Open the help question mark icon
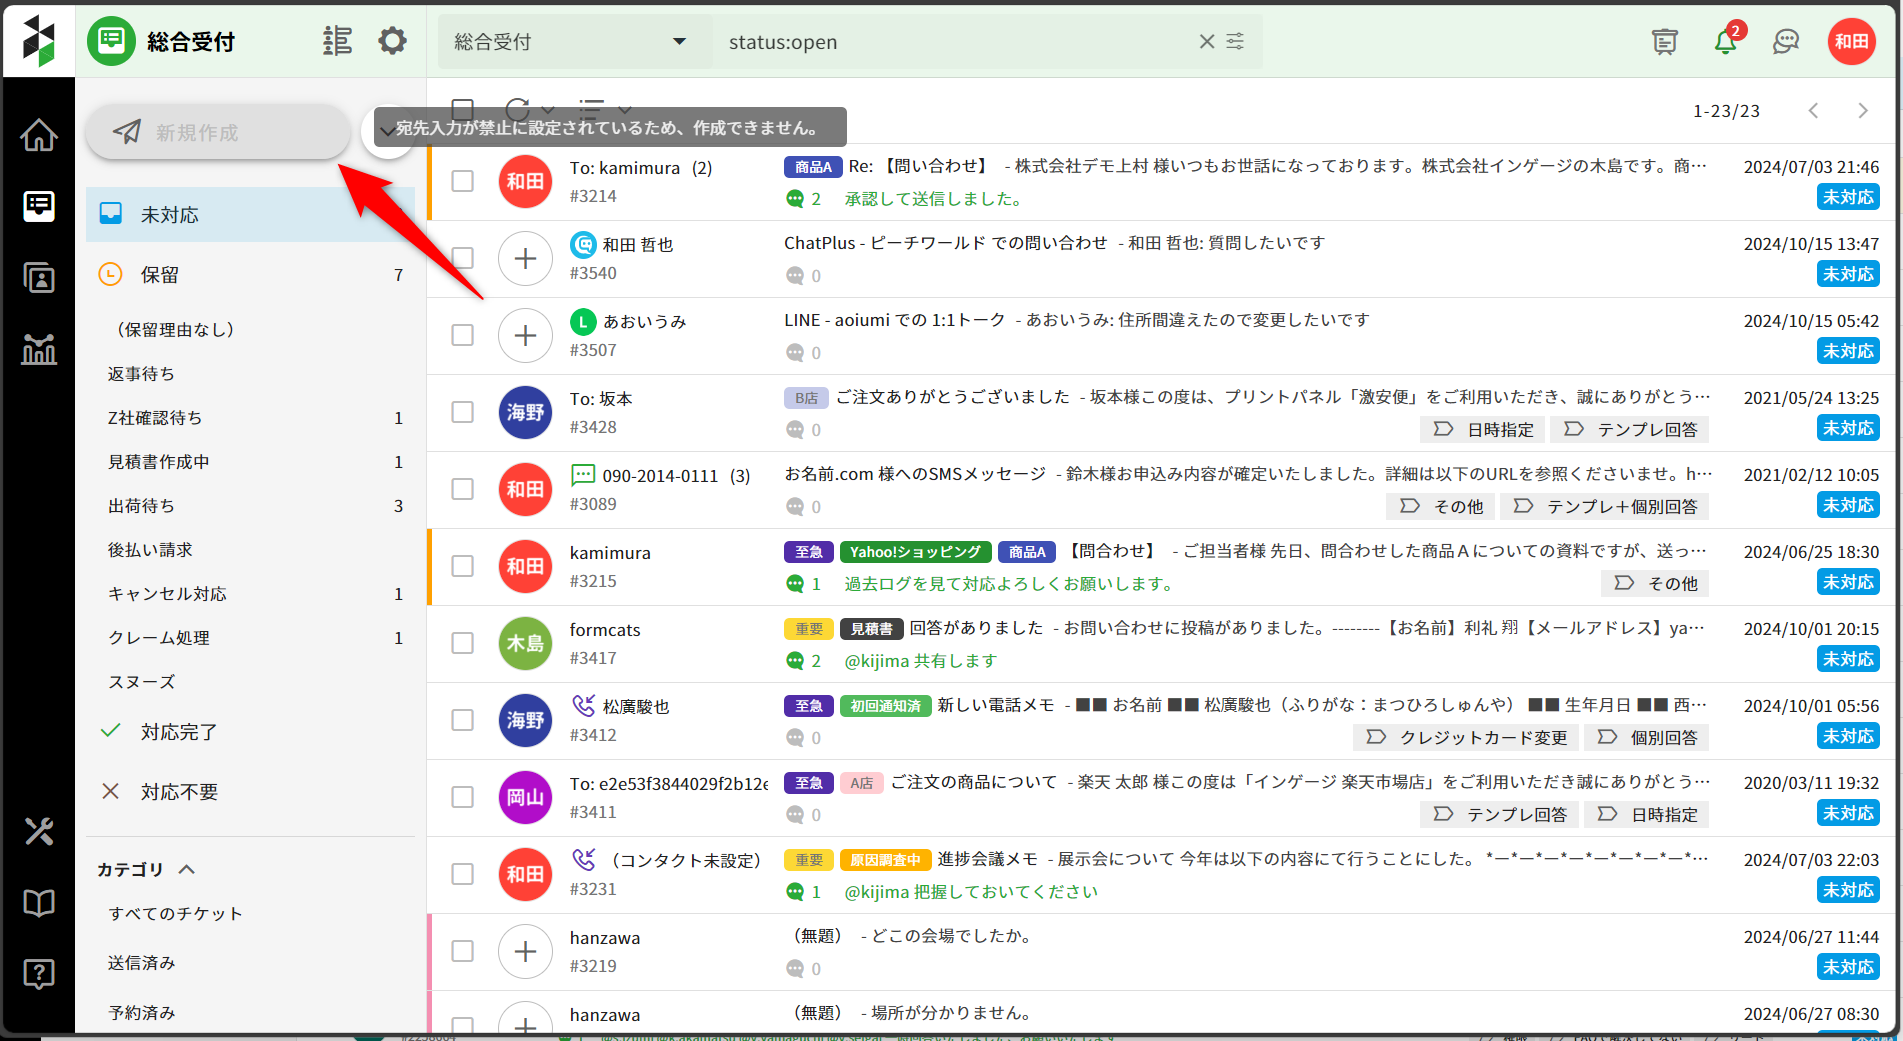This screenshot has width=1903, height=1041. pos(39,973)
